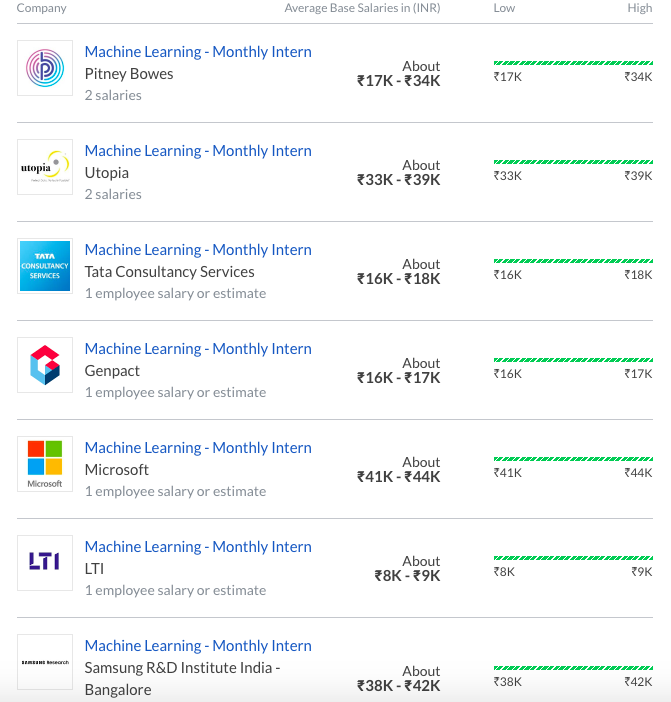Open Microsoft Machine Learning Monthly Intern link

pyautogui.click(x=198, y=448)
